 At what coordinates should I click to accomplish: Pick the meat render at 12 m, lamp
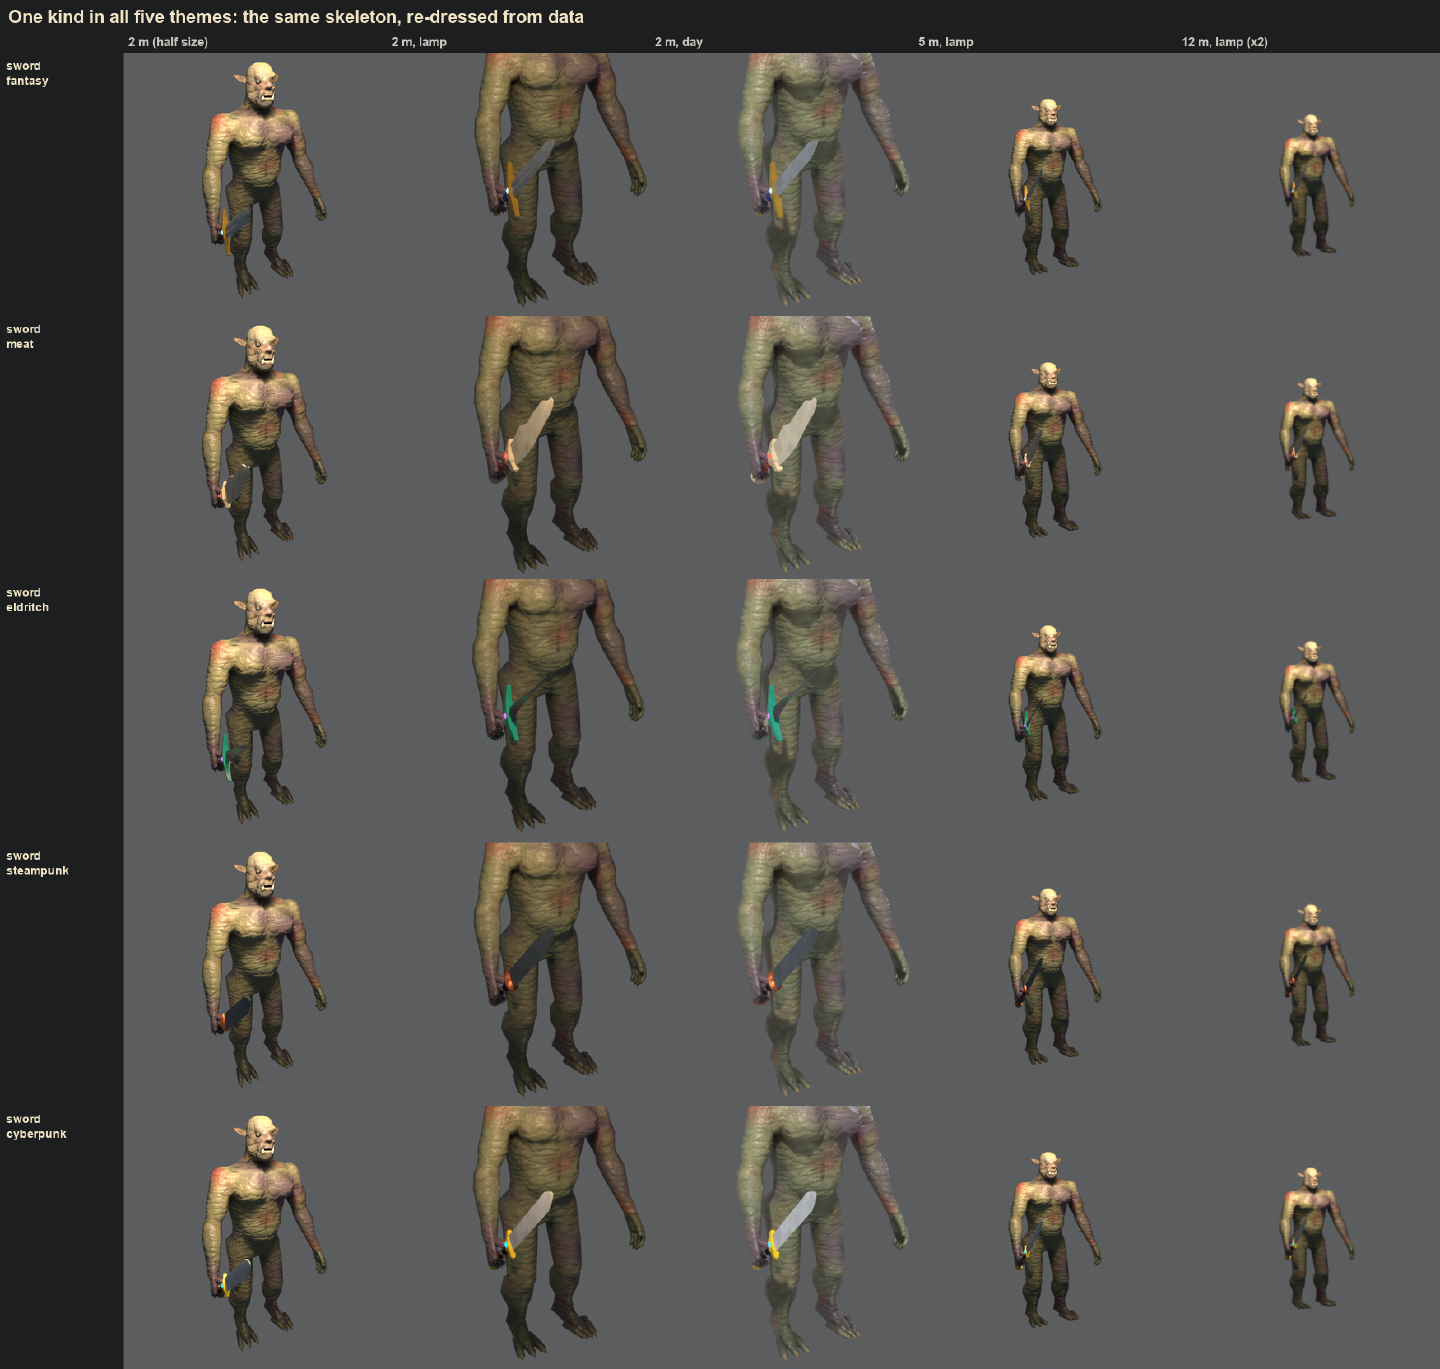click(1309, 448)
